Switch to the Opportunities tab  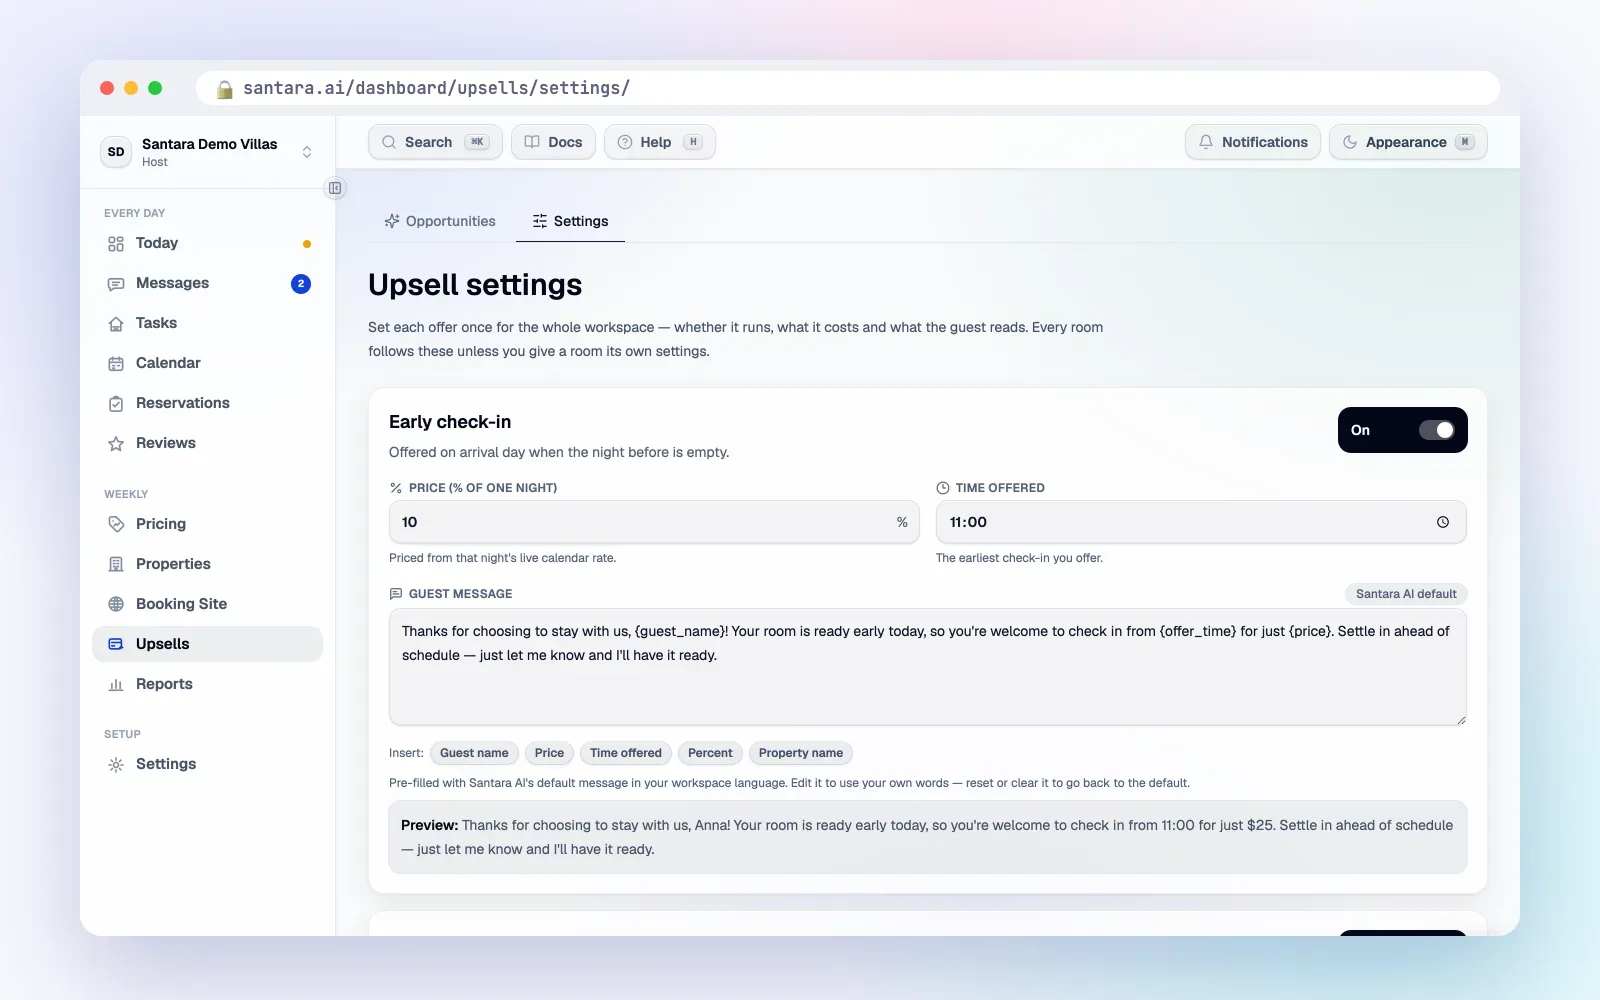440,221
